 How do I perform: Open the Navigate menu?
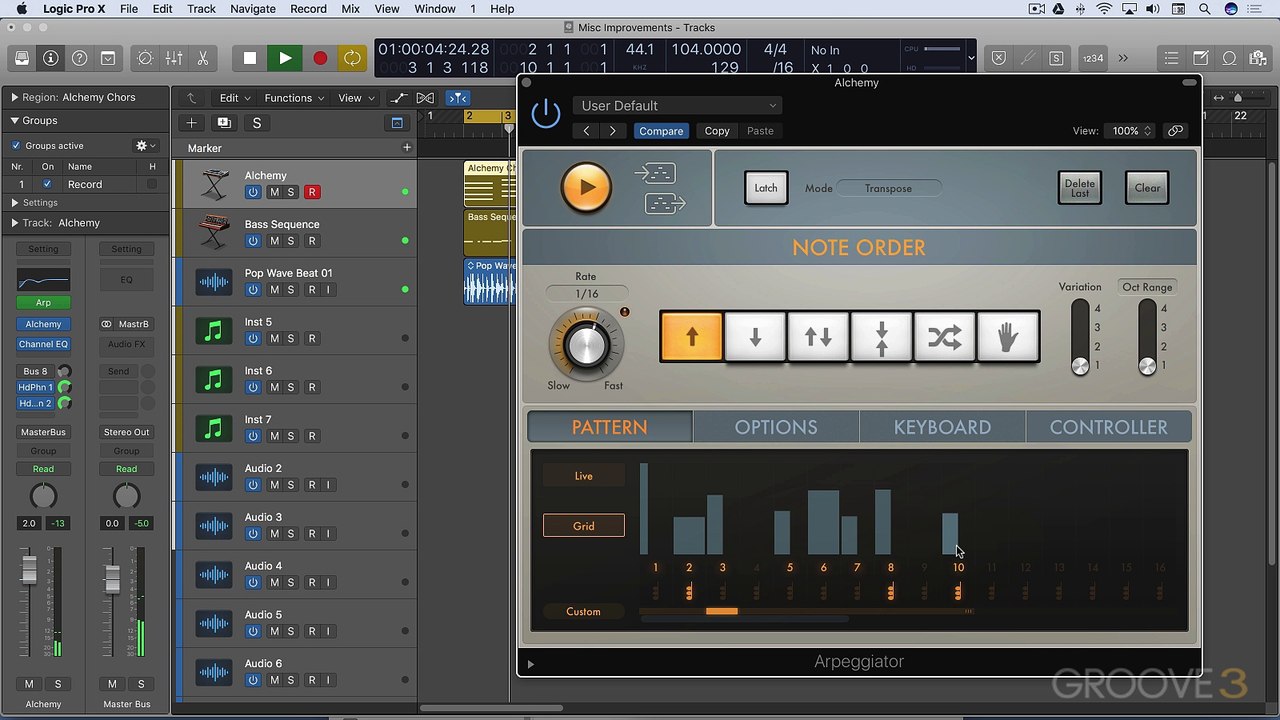click(253, 9)
